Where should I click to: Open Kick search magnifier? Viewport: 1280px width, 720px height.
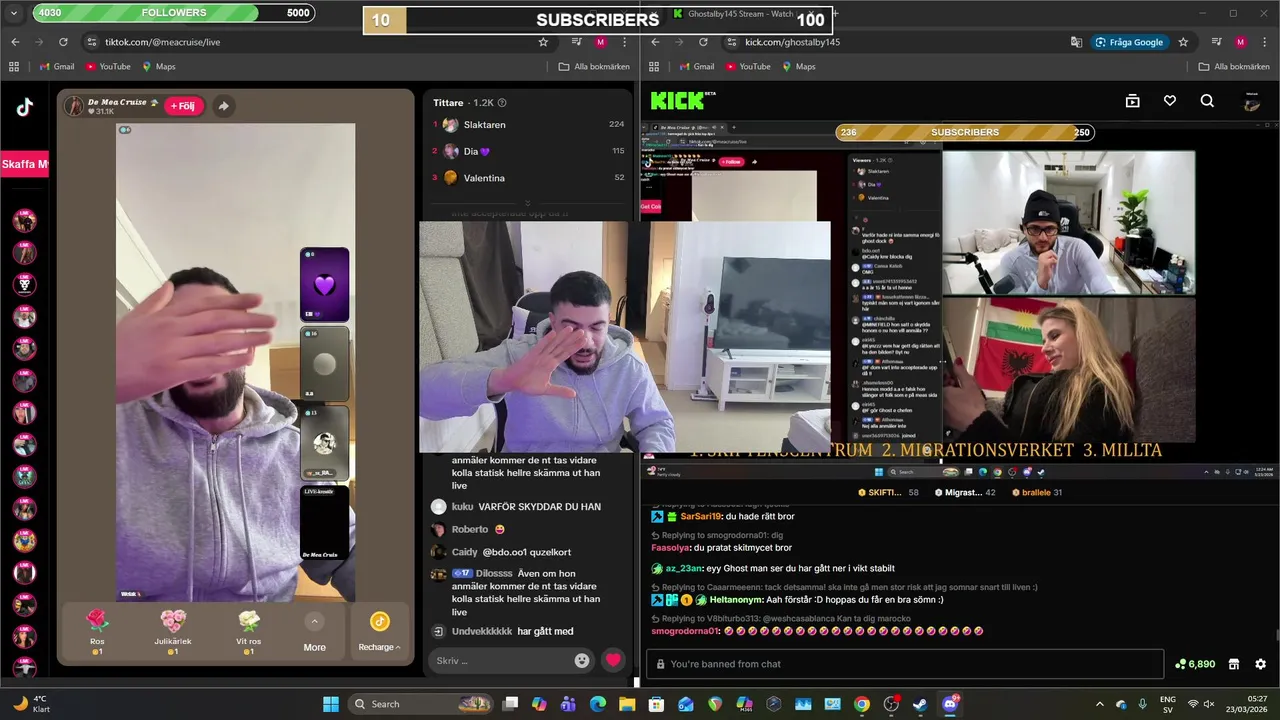pos(1207,101)
